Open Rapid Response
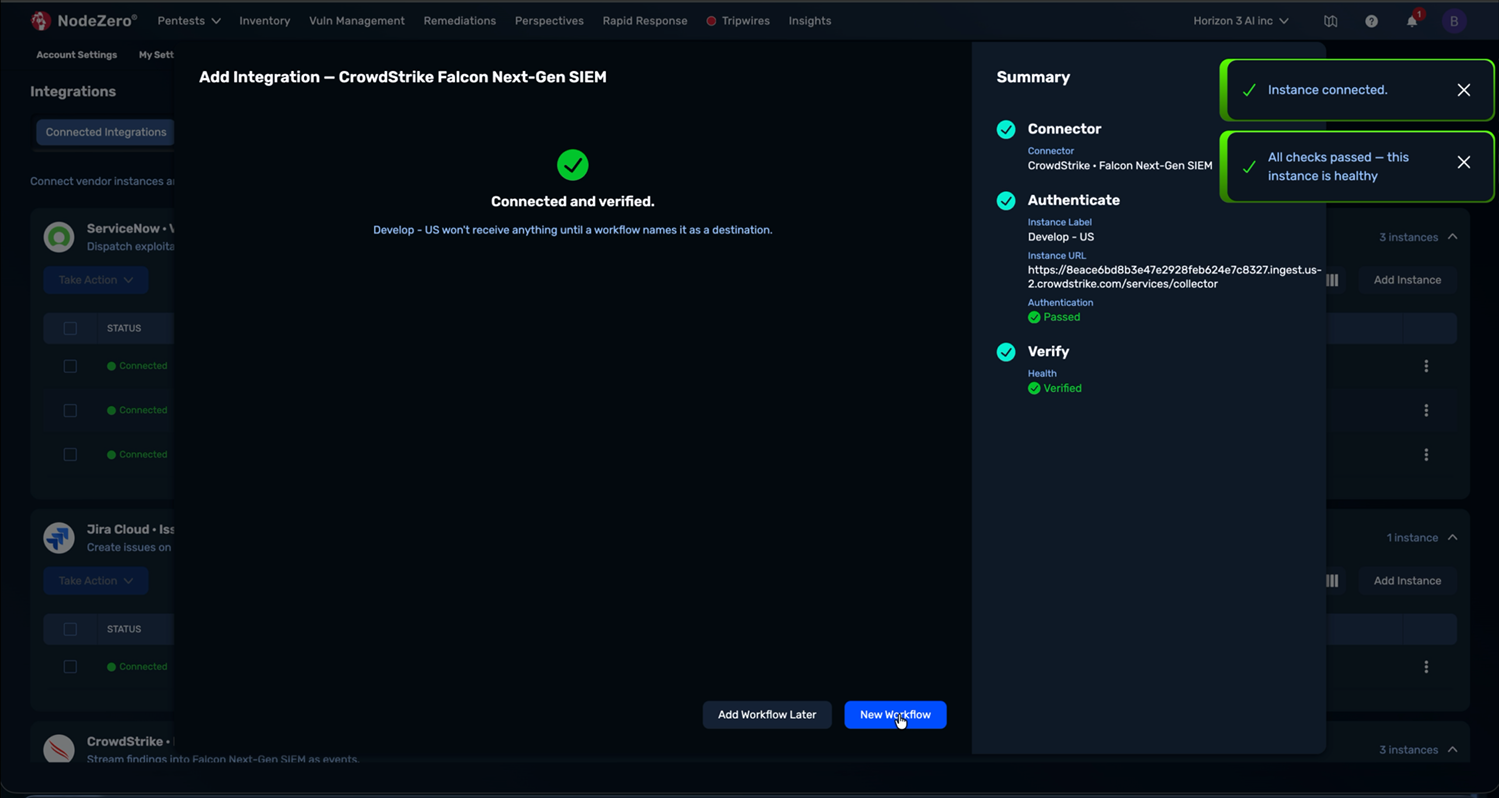Image resolution: width=1499 pixels, height=798 pixels. pos(645,21)
